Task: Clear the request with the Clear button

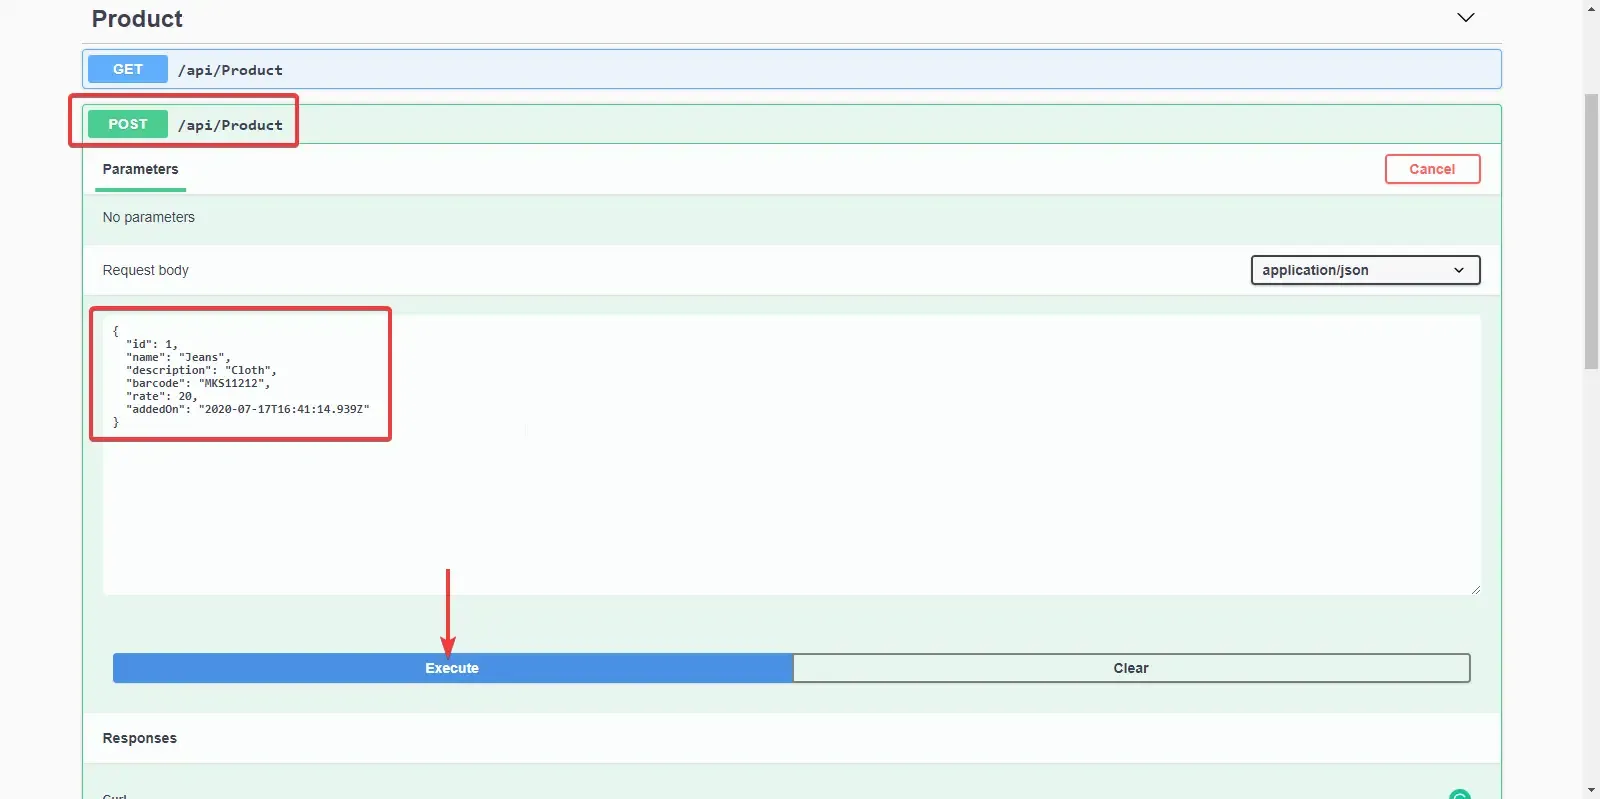Action: [x=1131, y=668]
